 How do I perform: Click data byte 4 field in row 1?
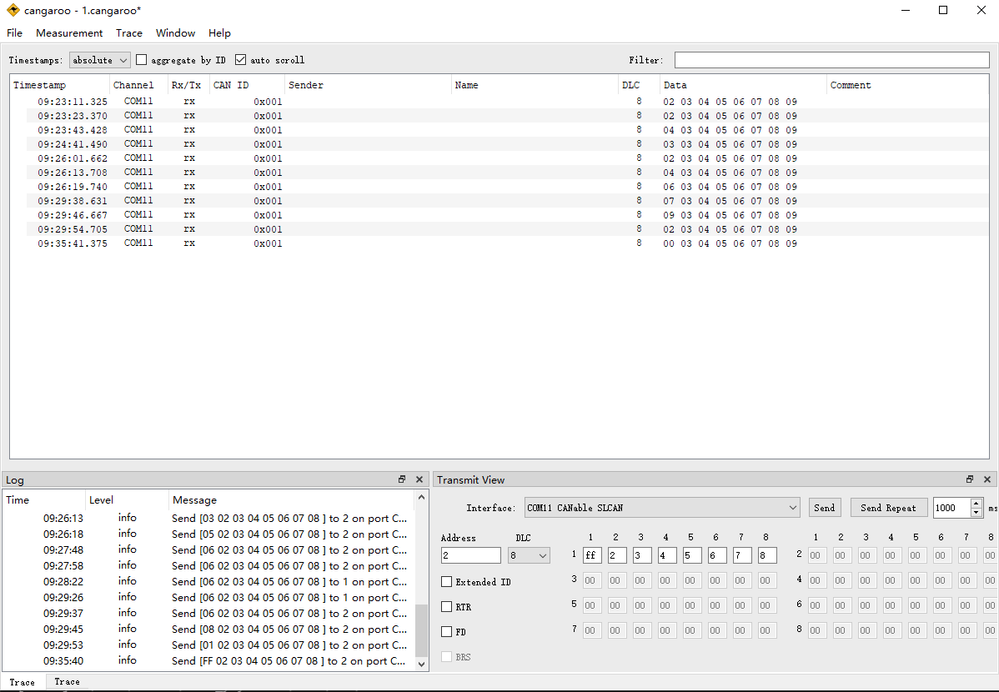pyautogui.click(x=667, y=556)
